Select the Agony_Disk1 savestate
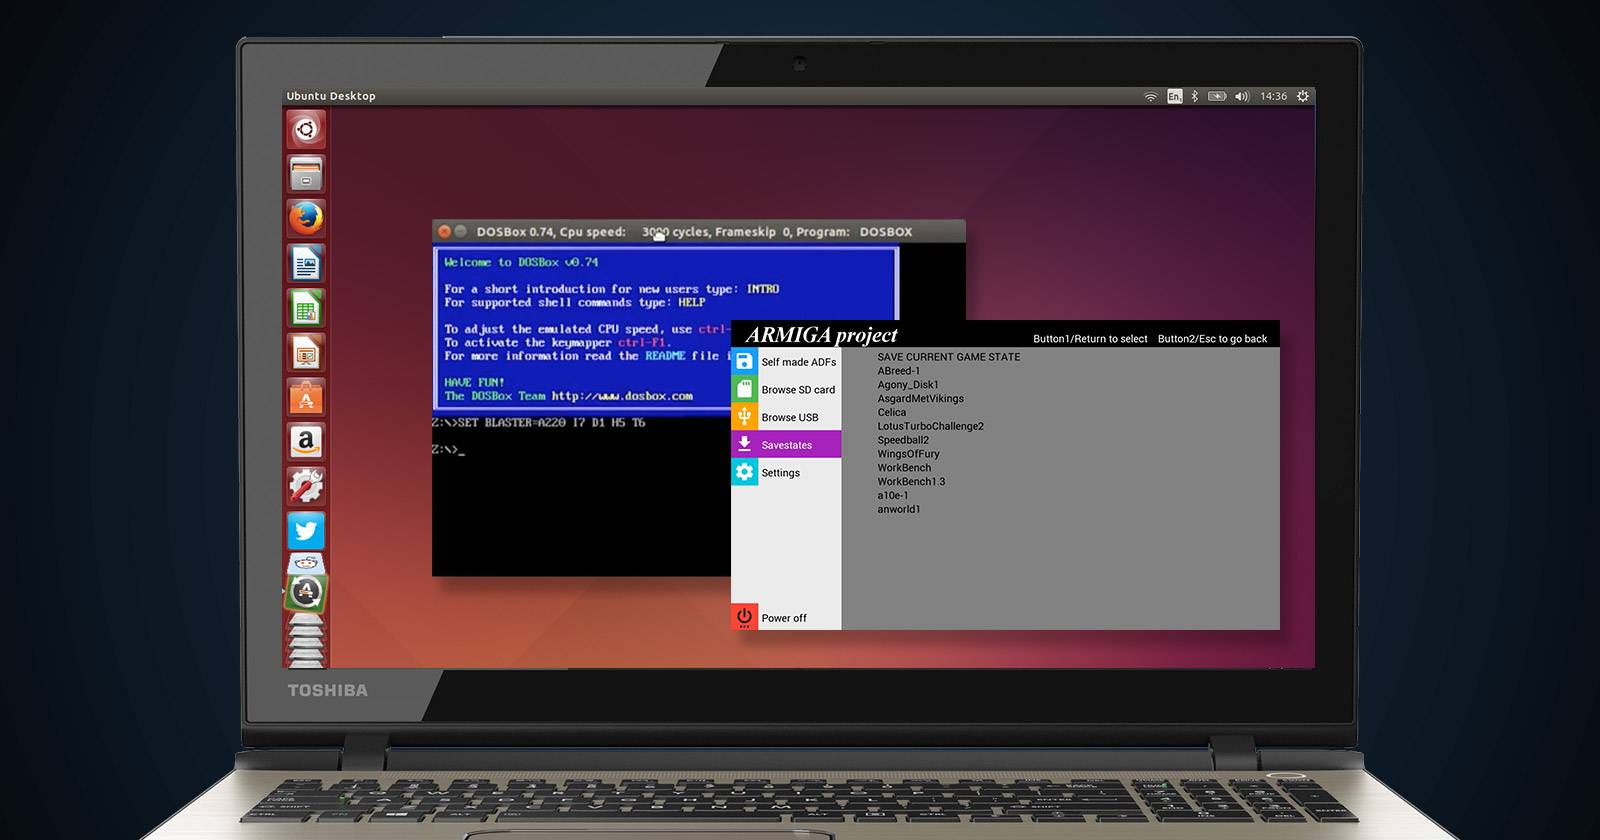The width and height of the screenshot is (1600, 840). [x=908, y=385]
